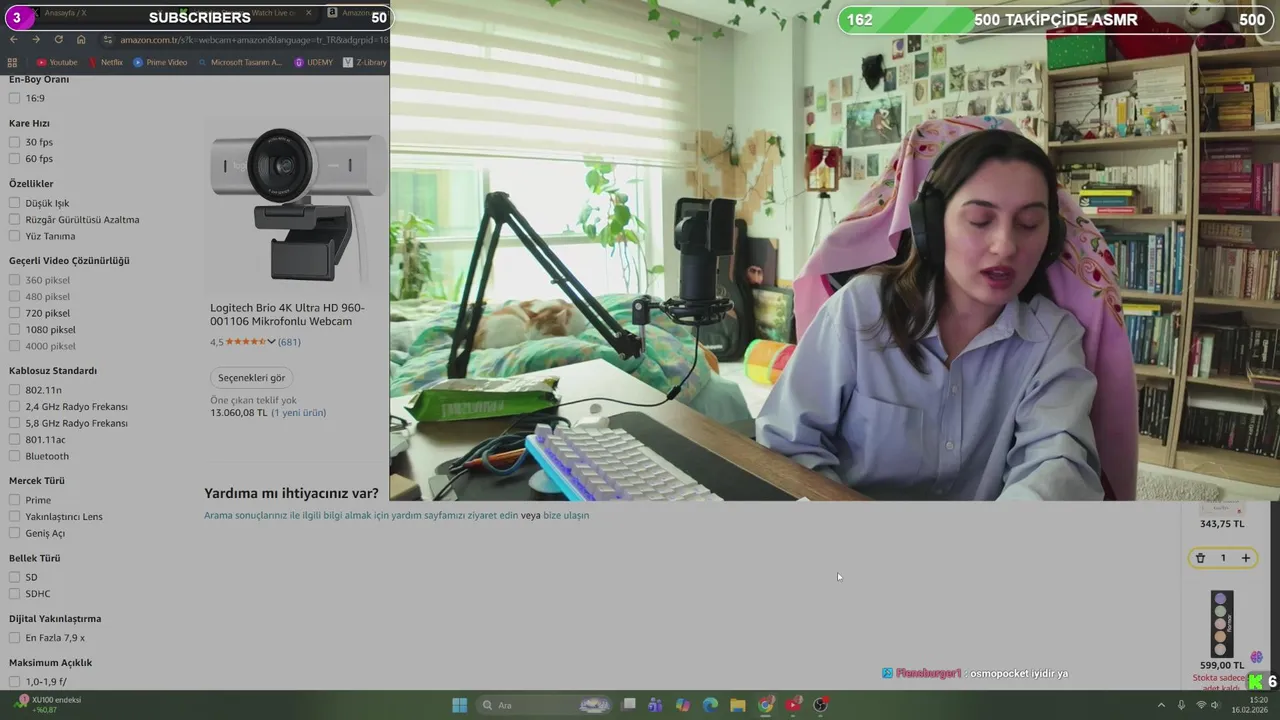The image size is (1280, 720).
Task: Click the browser forward arrow
Action: click(36, 39)
